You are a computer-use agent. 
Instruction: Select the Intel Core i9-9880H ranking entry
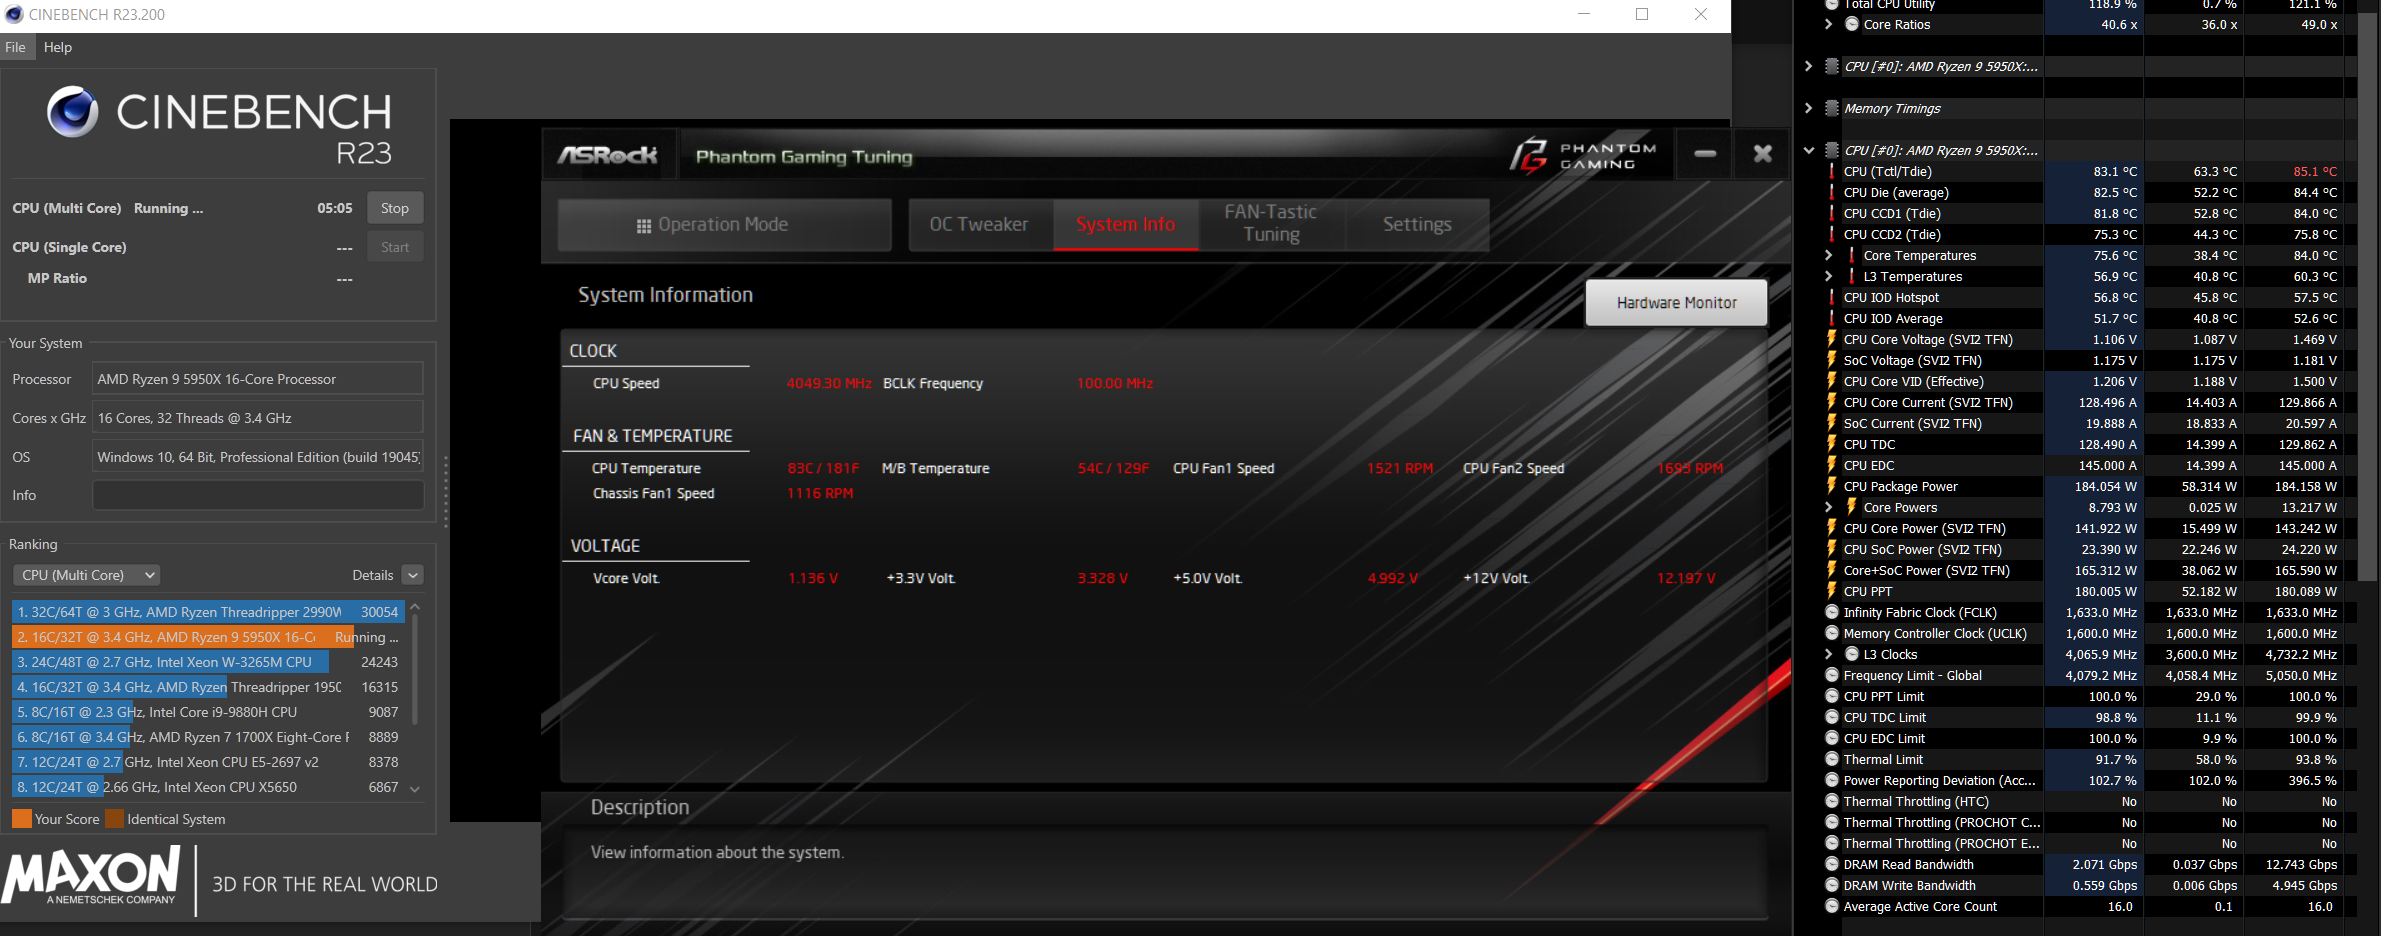208,712
